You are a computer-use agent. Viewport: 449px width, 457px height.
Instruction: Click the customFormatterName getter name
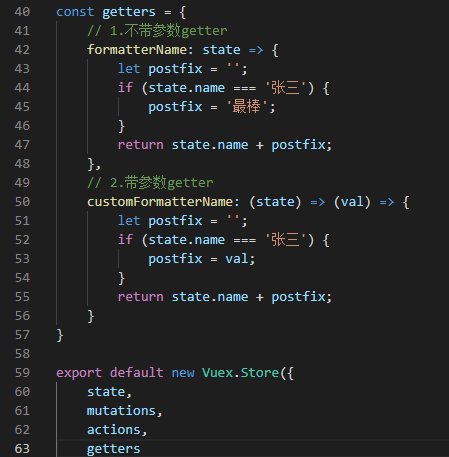point(160,202)
